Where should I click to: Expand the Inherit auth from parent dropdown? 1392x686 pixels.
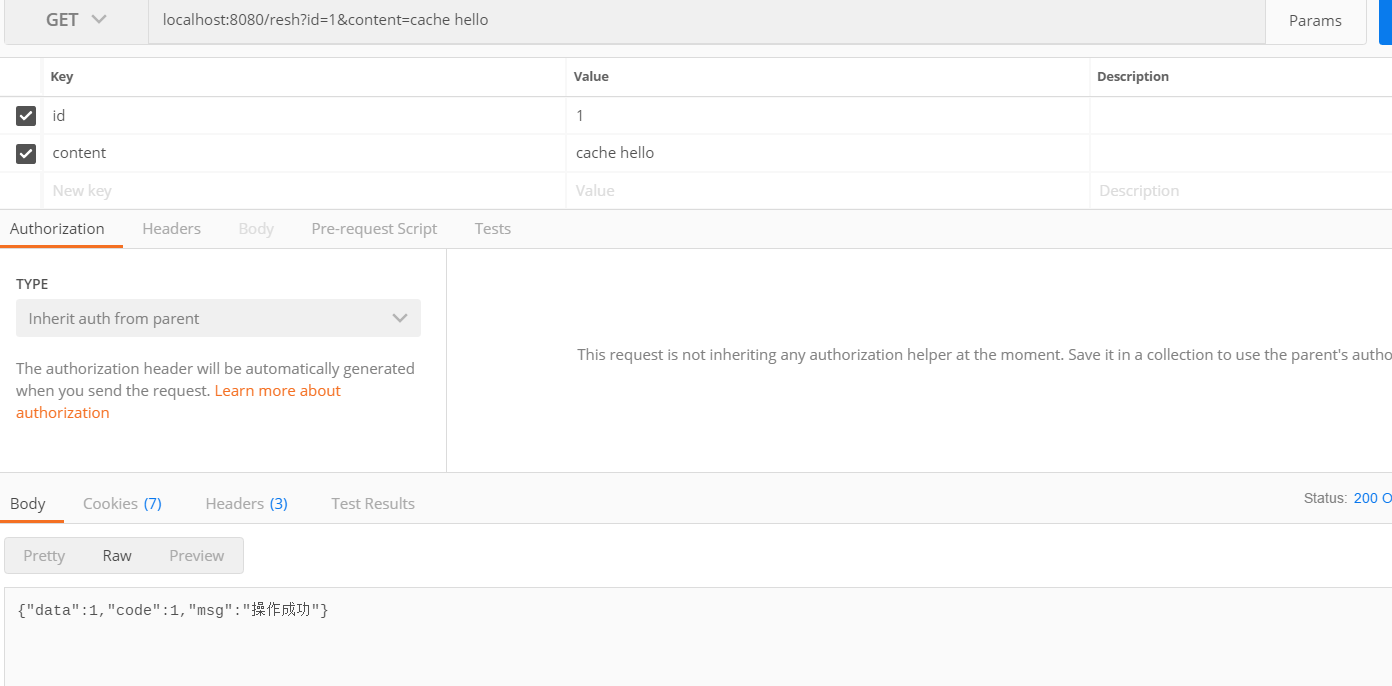coord(218,318)
